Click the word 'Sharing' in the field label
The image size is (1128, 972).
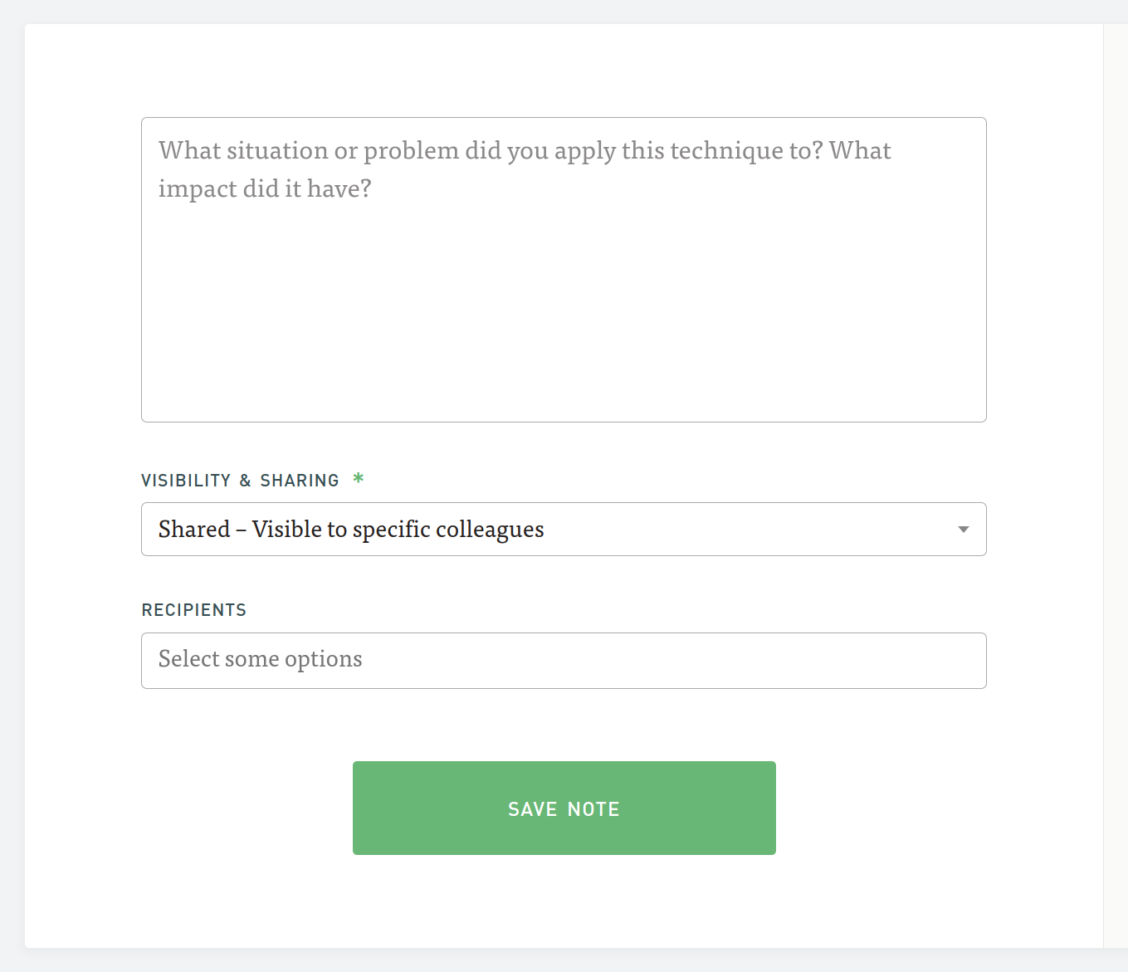[x=300, y=481]
